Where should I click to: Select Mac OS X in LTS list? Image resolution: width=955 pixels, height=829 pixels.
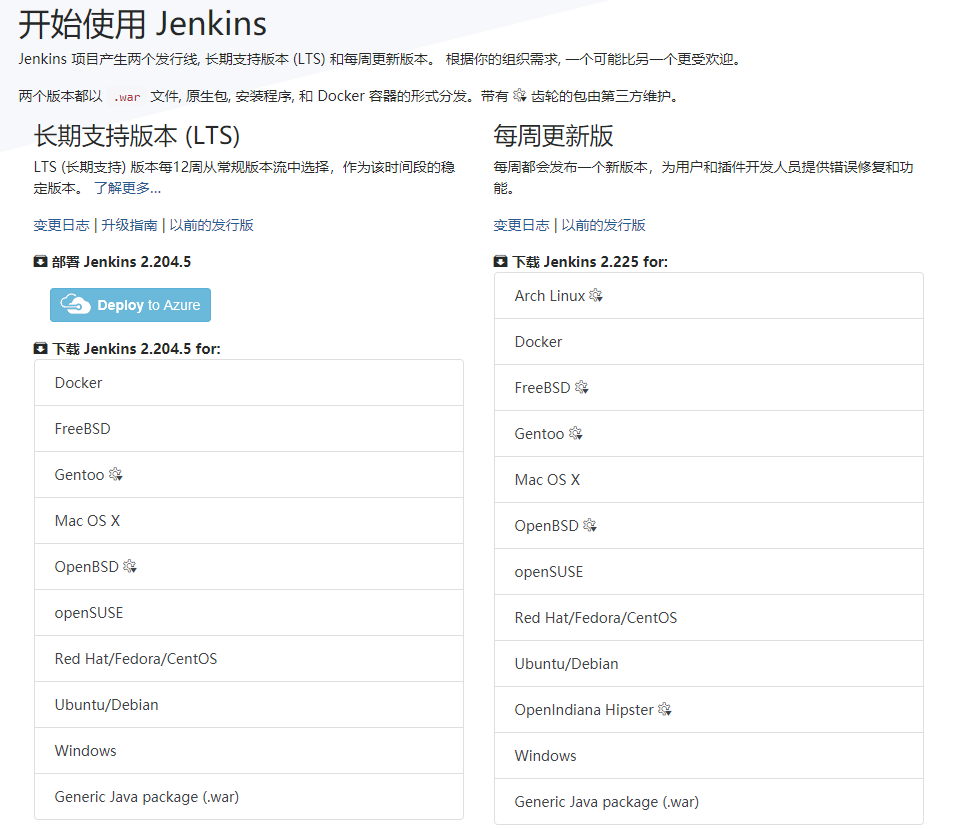[x=249, y=521]
